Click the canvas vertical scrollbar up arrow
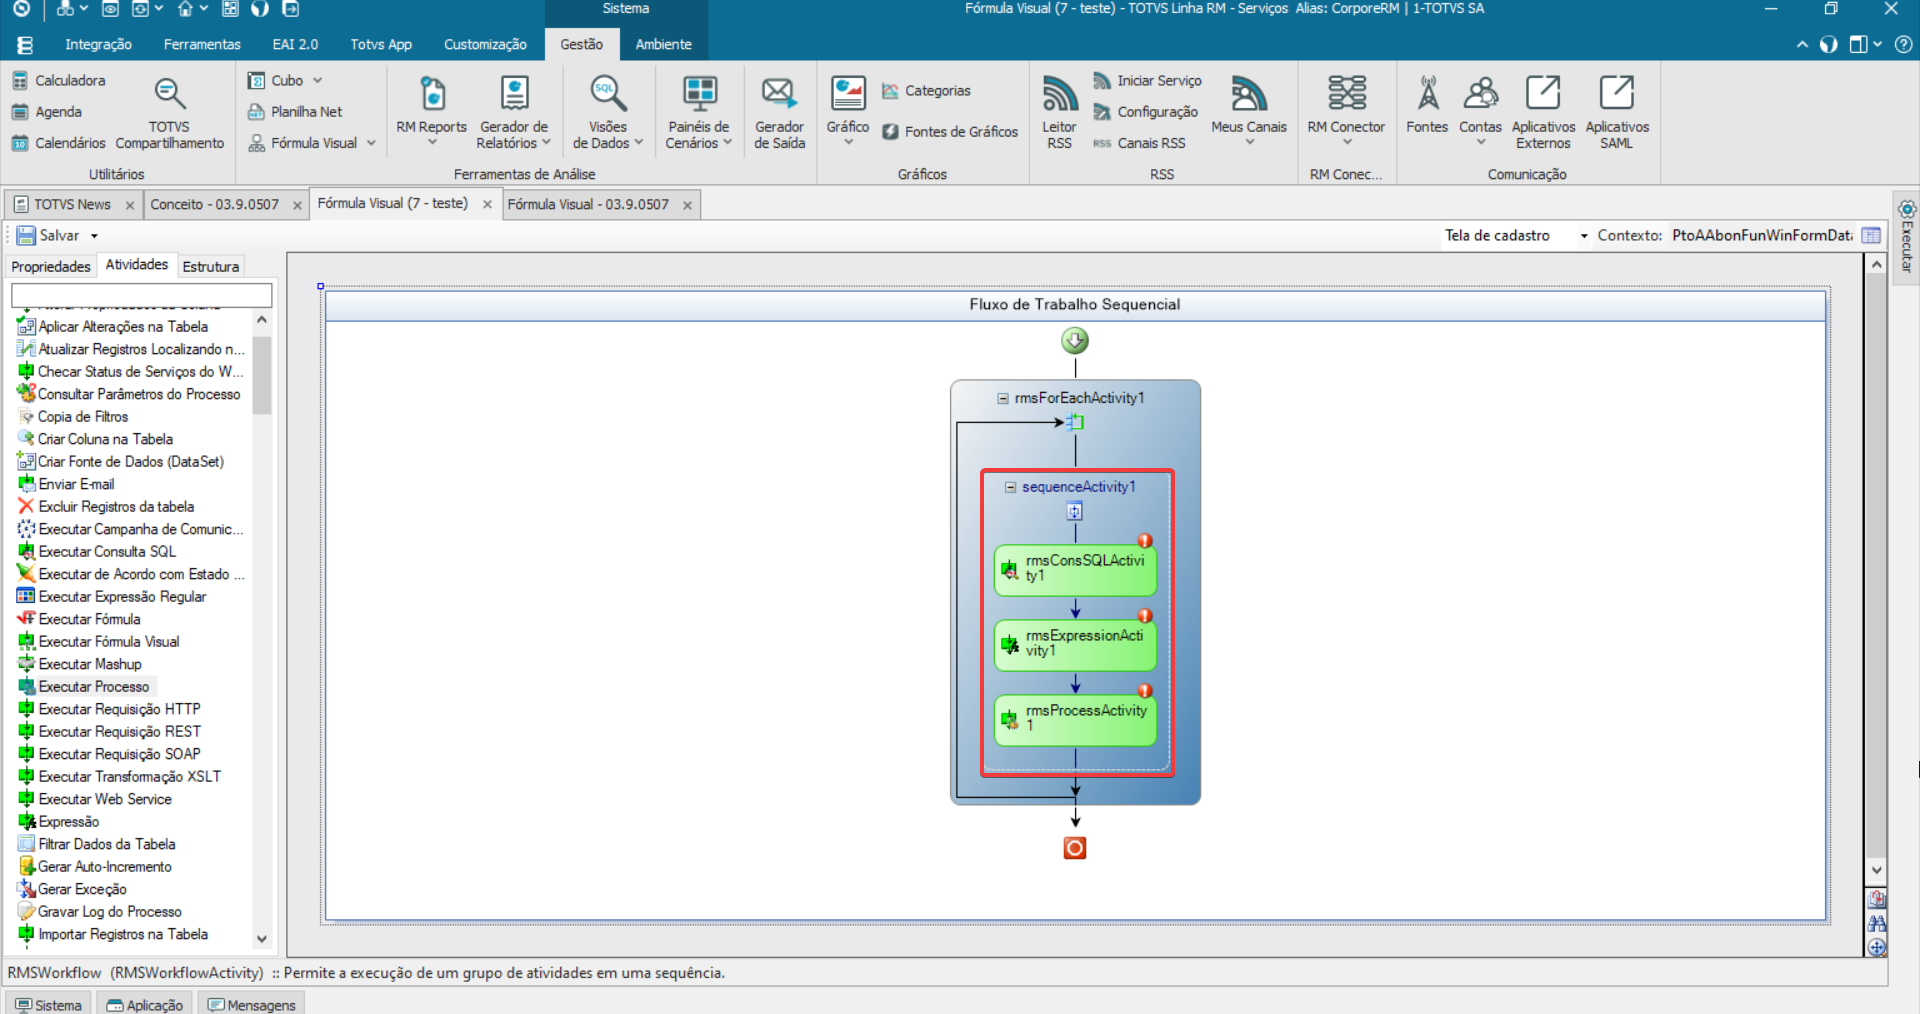 (x=1877, y=264)
